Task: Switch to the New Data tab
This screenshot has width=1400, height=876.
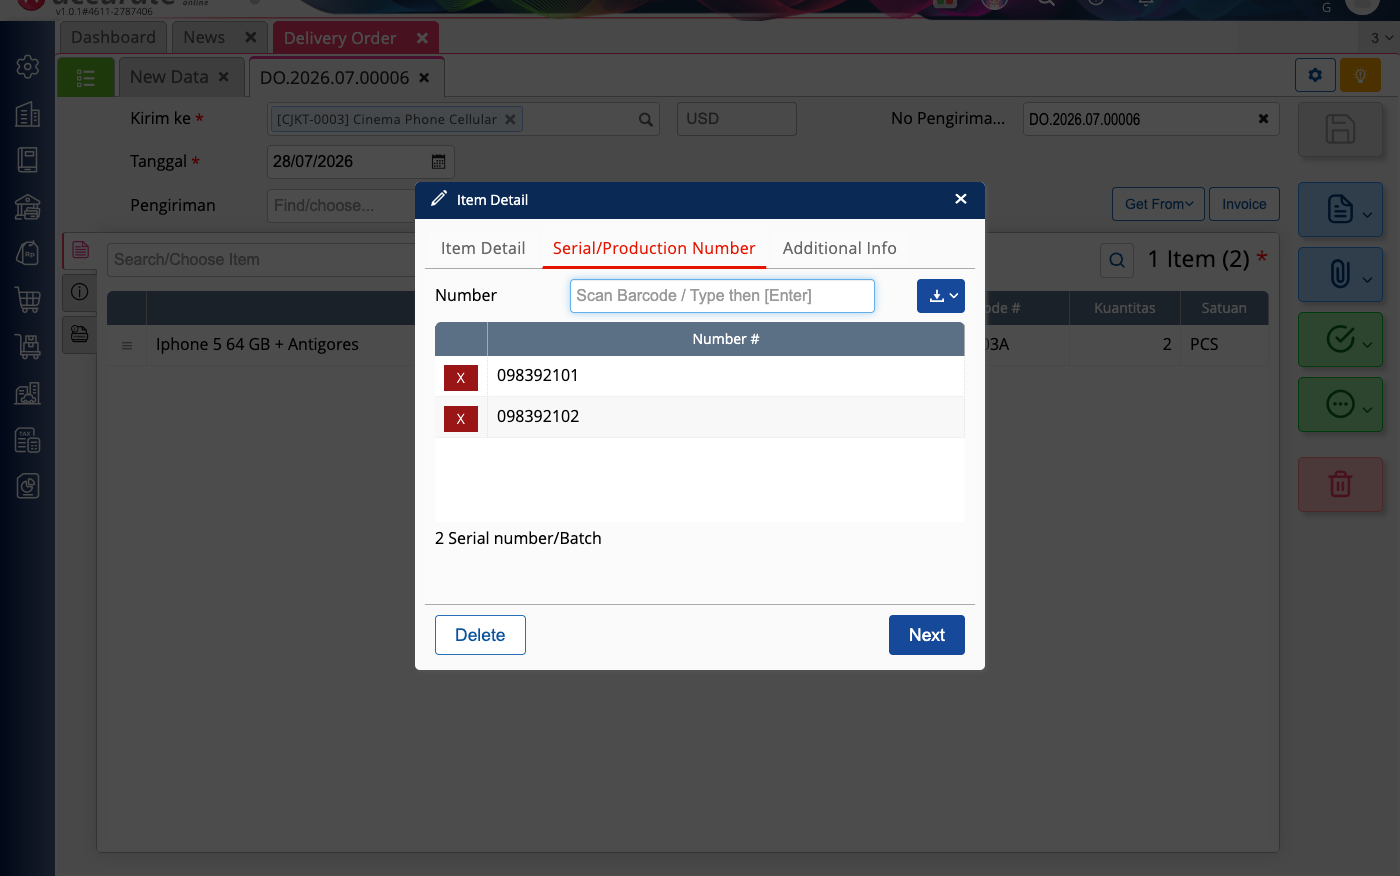Action: pos(169,77)
